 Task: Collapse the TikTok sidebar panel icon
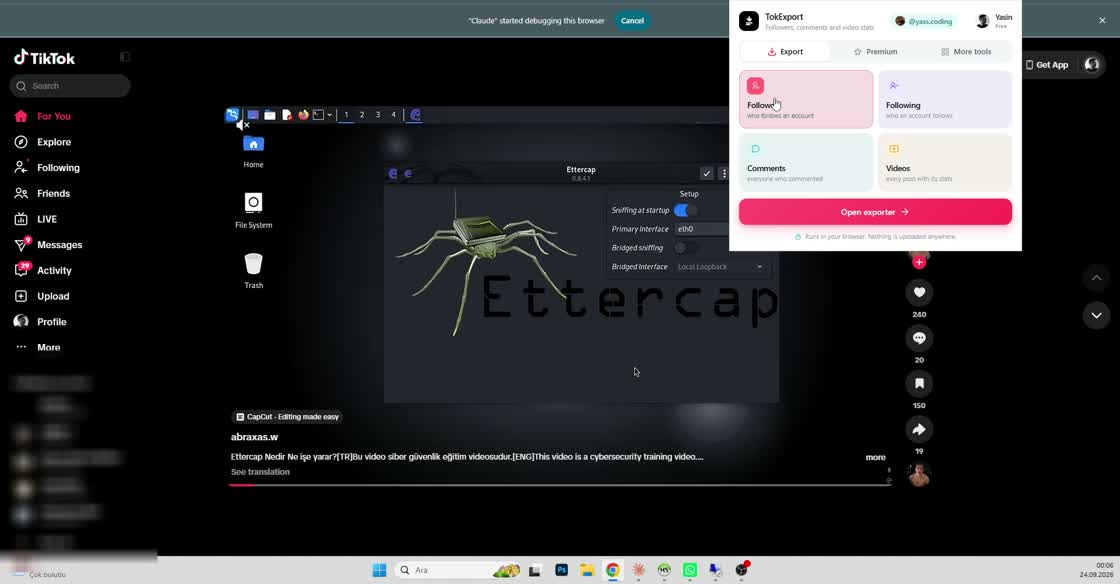tap(125, 56)
